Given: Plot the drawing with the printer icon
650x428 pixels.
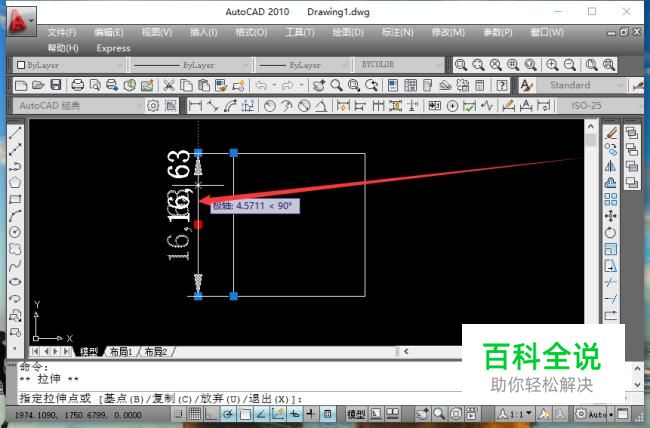Looking at the screenshot, I should 78,85.
